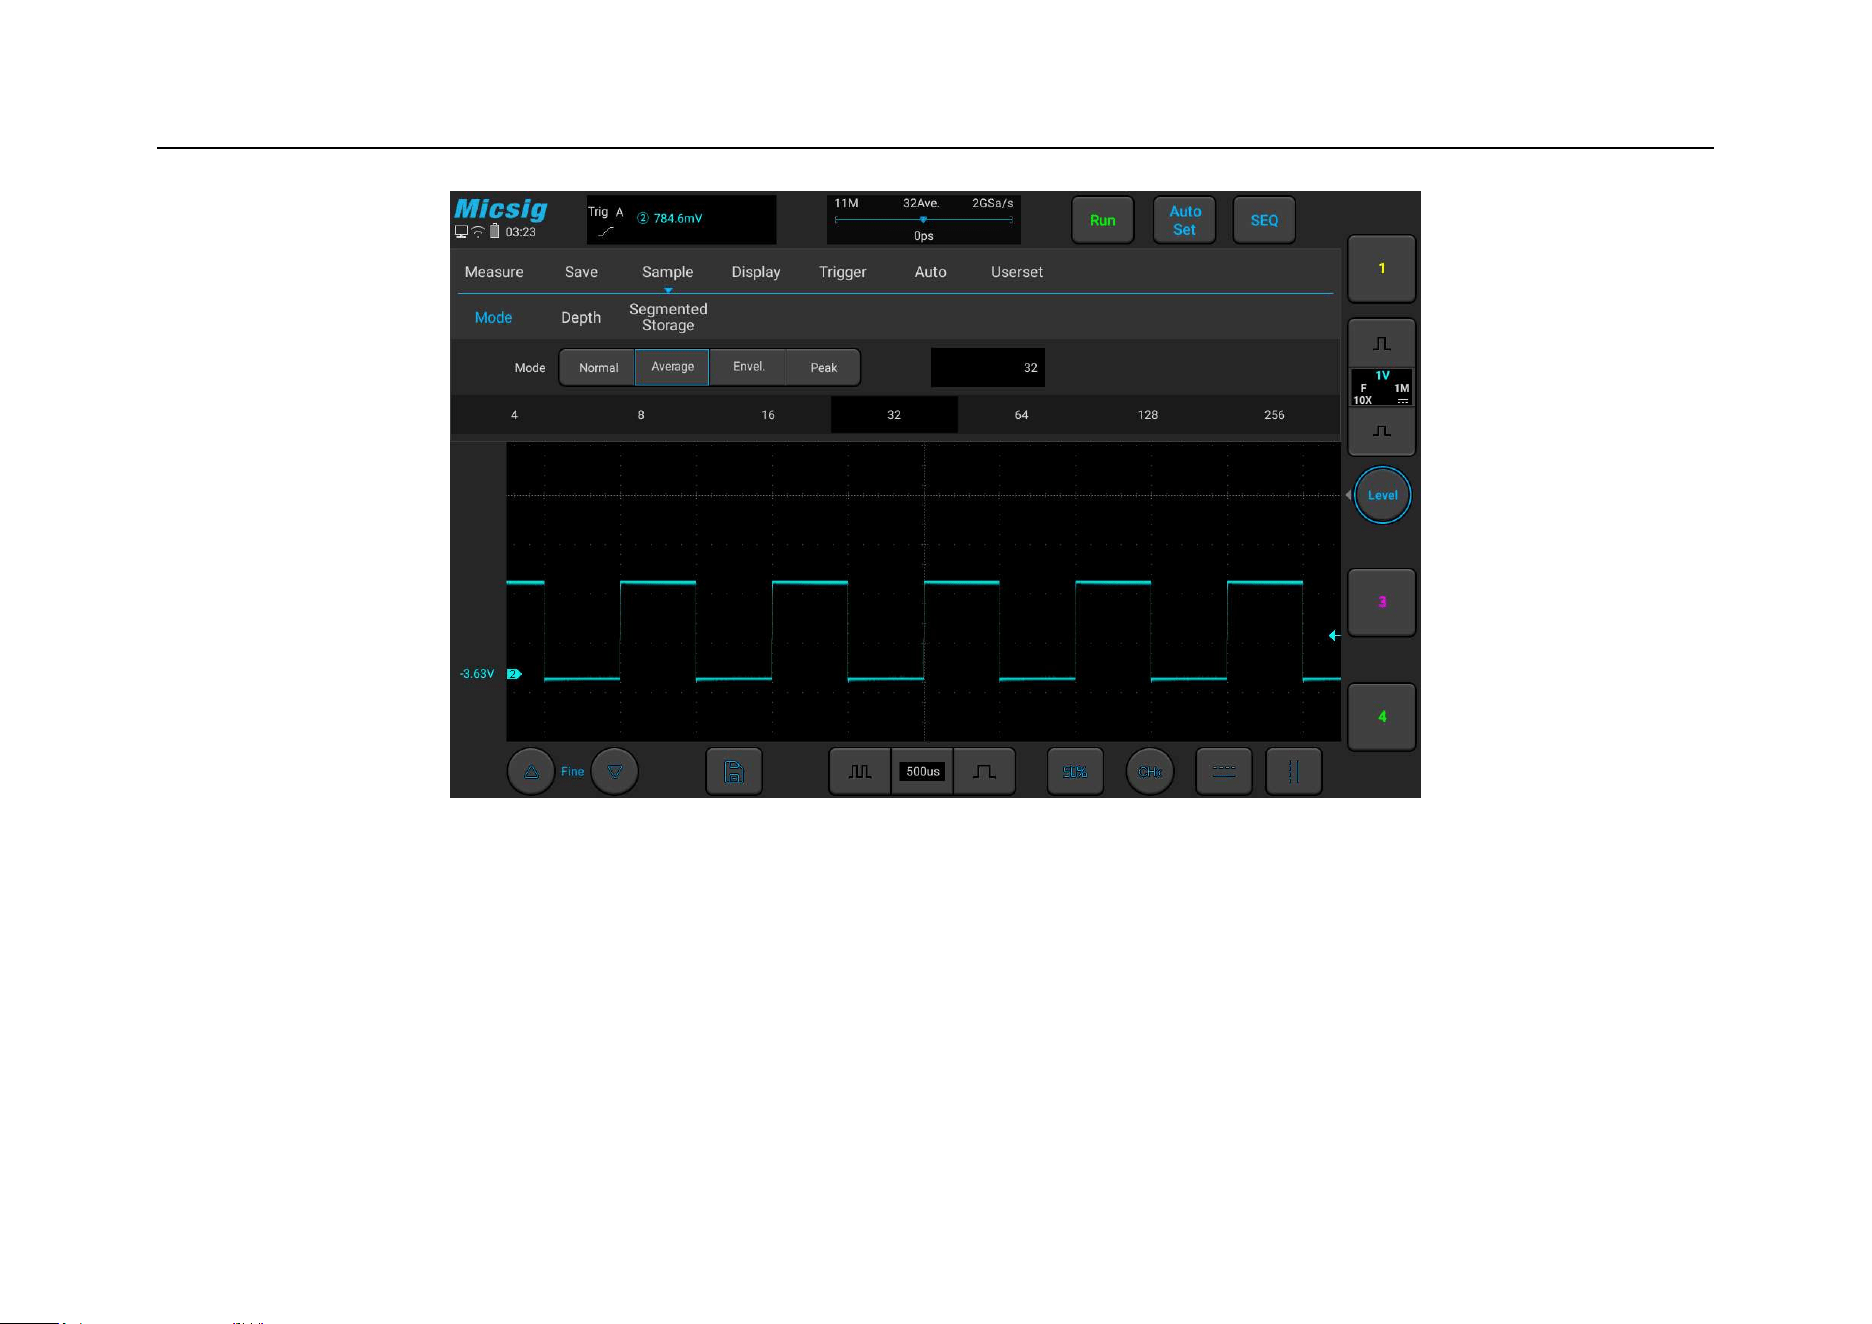
Task: Tap the fine adjust down triangle button
Action: tap(614, 771)
